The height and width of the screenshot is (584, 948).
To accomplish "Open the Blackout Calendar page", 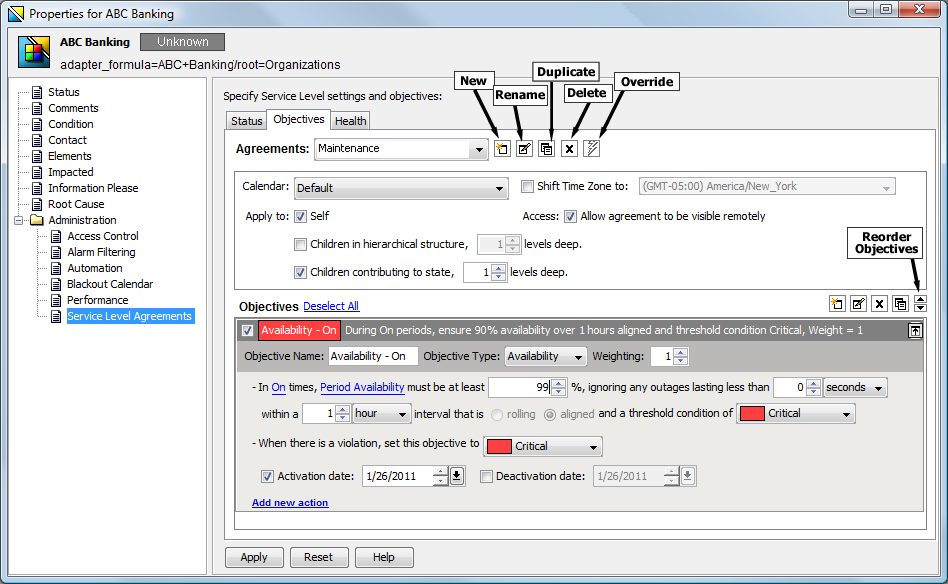I will pos(110,284).
